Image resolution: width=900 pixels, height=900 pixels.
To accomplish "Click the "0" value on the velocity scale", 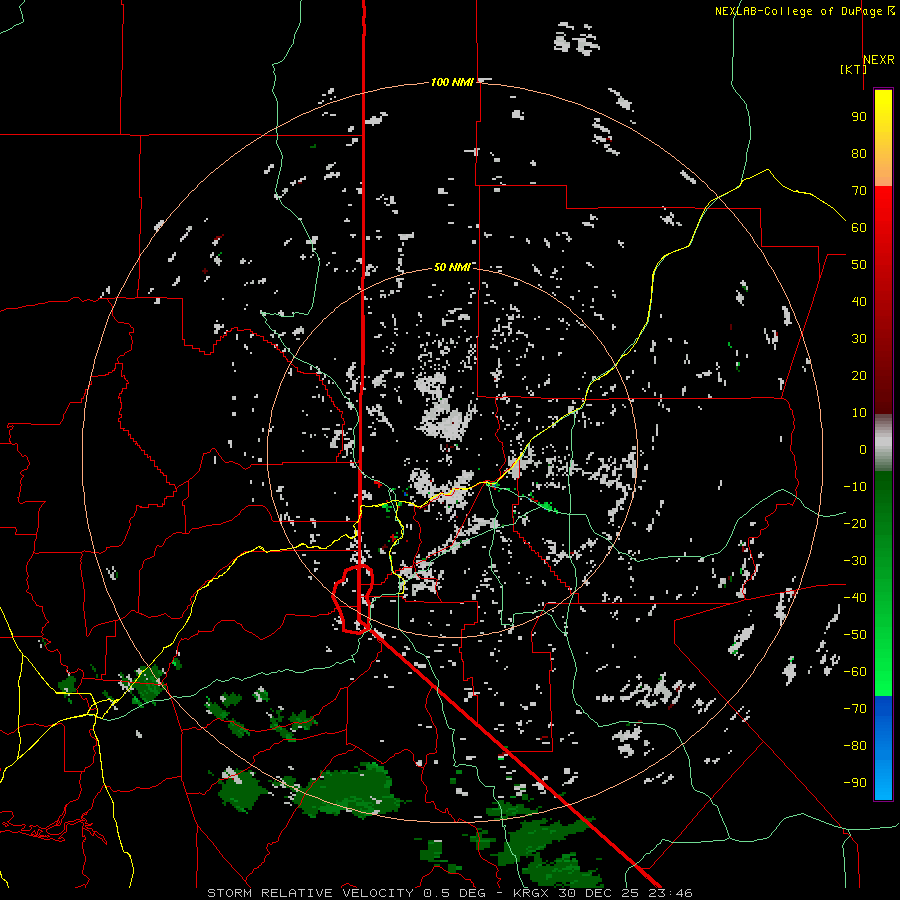I will tap(863, 449).
